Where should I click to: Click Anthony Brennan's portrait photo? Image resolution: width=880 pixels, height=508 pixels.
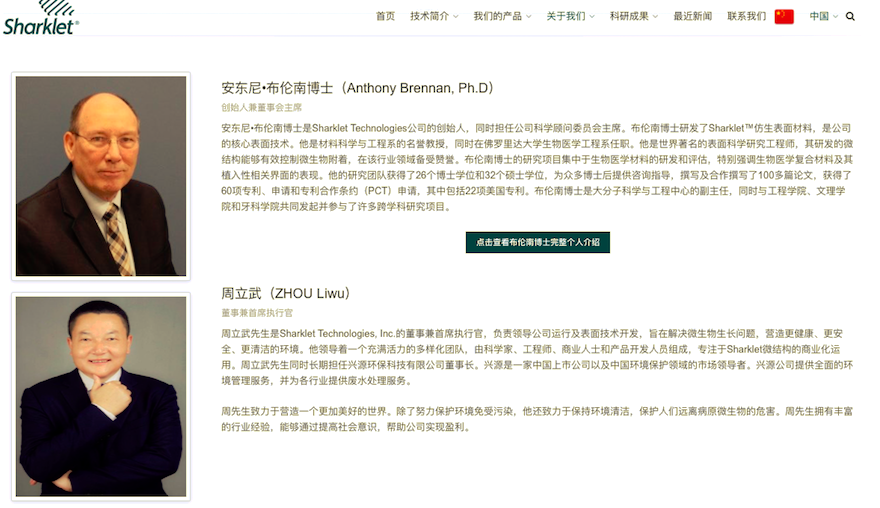[101, 176]
